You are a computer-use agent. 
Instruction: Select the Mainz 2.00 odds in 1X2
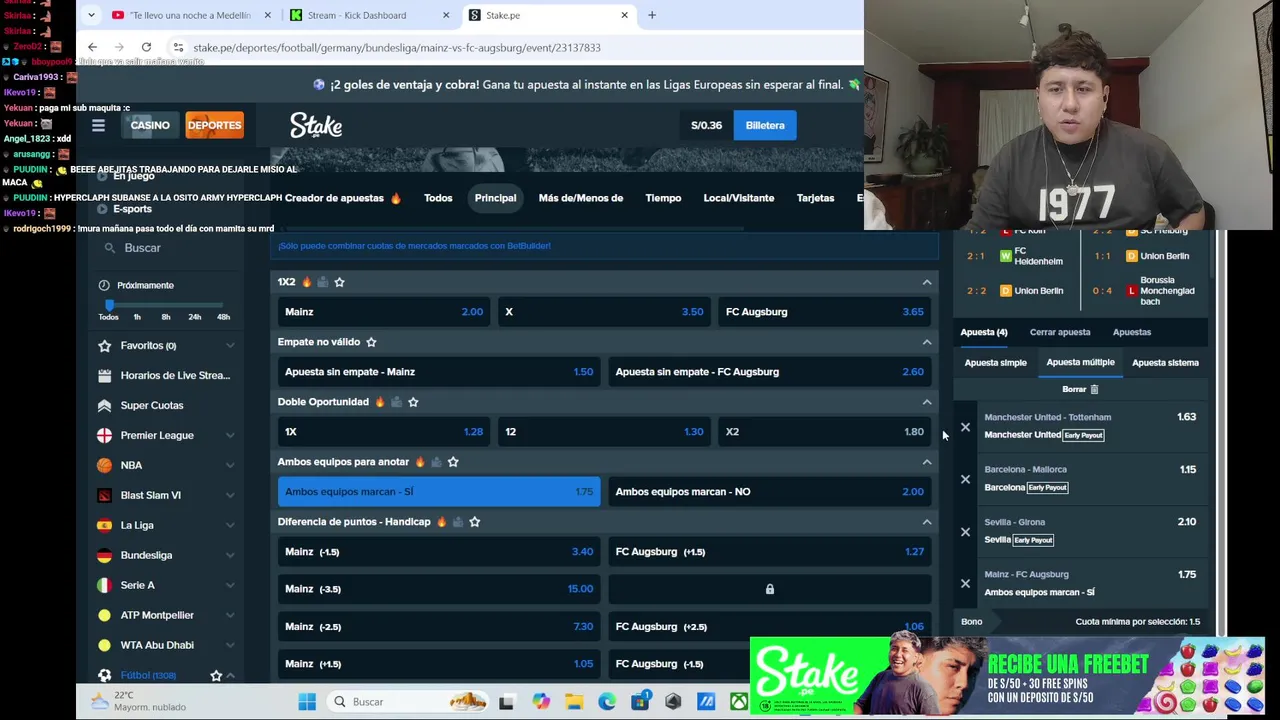pyautogui.click(x=384, y=312)
